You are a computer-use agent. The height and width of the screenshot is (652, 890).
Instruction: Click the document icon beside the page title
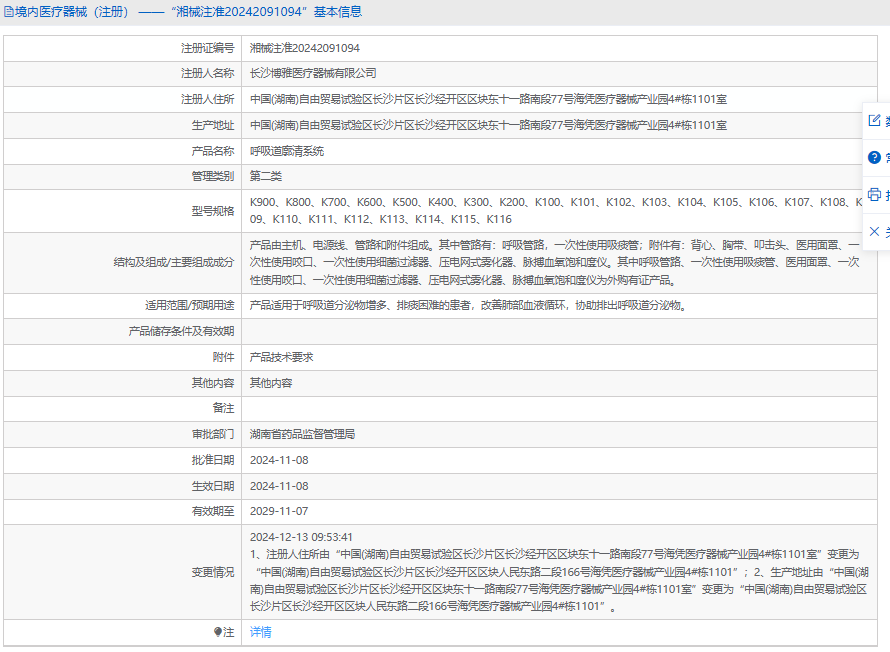tap(9, 12)
